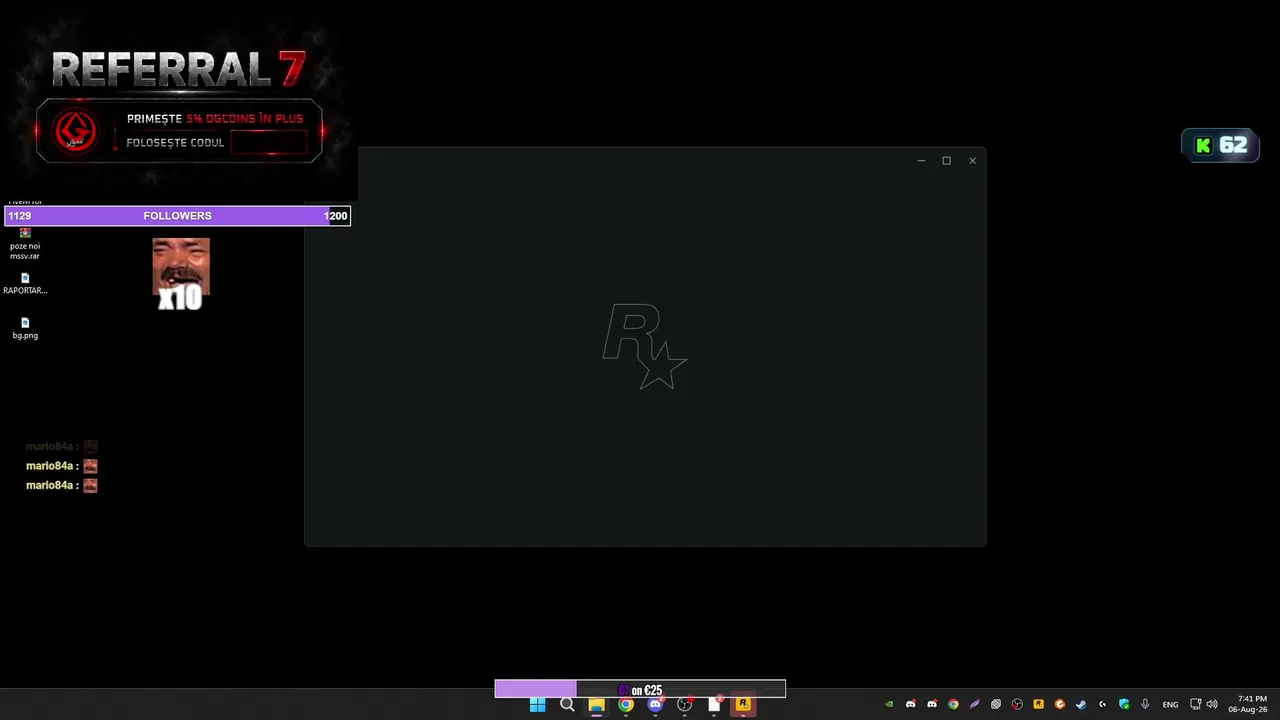This screenshot has width=1280, height=720.
Task: Maximize the Rockstar launcher window
Action: (x=946, y=161)
